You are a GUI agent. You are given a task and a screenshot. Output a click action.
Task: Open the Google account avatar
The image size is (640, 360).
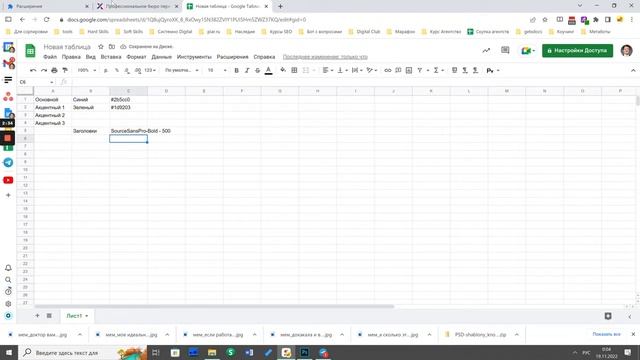coord(627,51)
